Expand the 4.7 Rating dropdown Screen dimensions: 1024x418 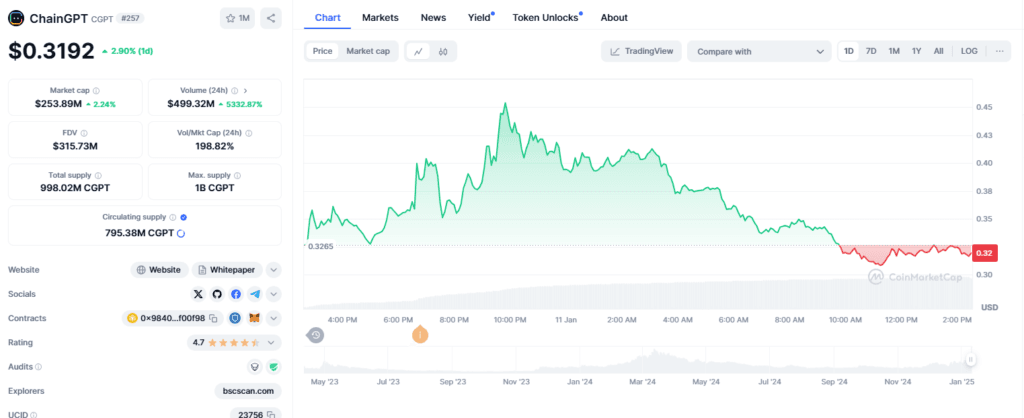click(234, 342)
